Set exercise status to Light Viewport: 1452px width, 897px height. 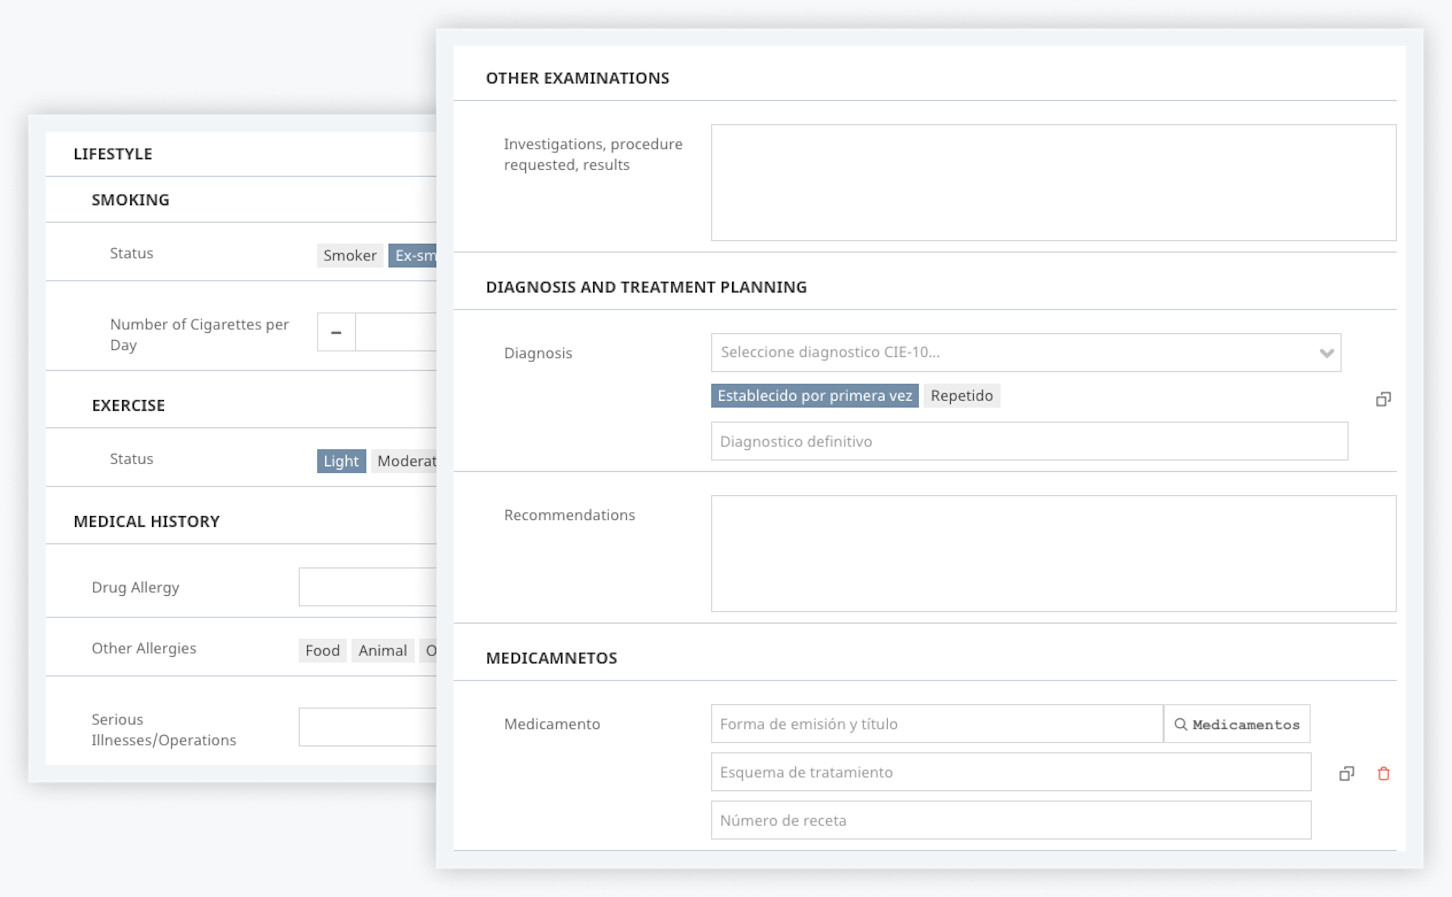coord(341,460)
